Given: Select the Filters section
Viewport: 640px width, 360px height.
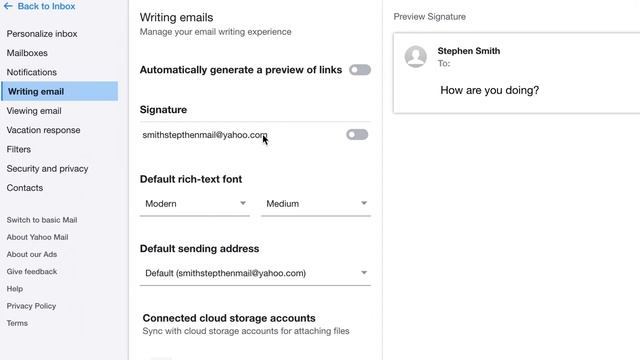Looking at the screenshot, I should click(x=18, y=149).
